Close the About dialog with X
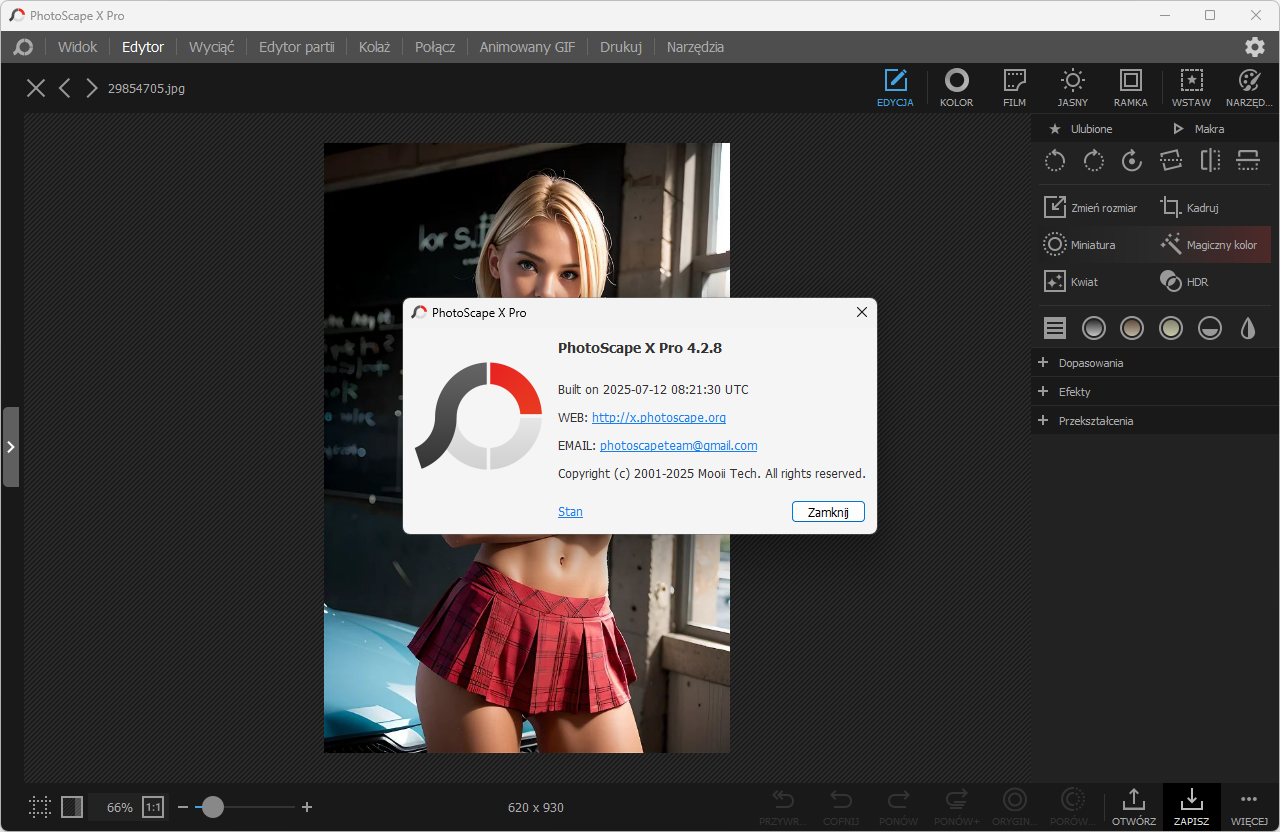The image size is (1280, 832). pyautogui.click(x=862, y=312)
